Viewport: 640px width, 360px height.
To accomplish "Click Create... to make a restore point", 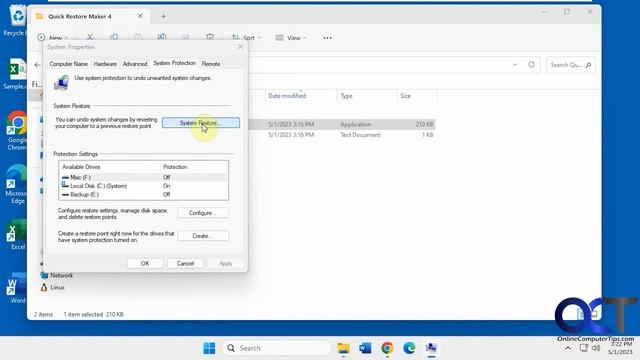I will 203,236.
